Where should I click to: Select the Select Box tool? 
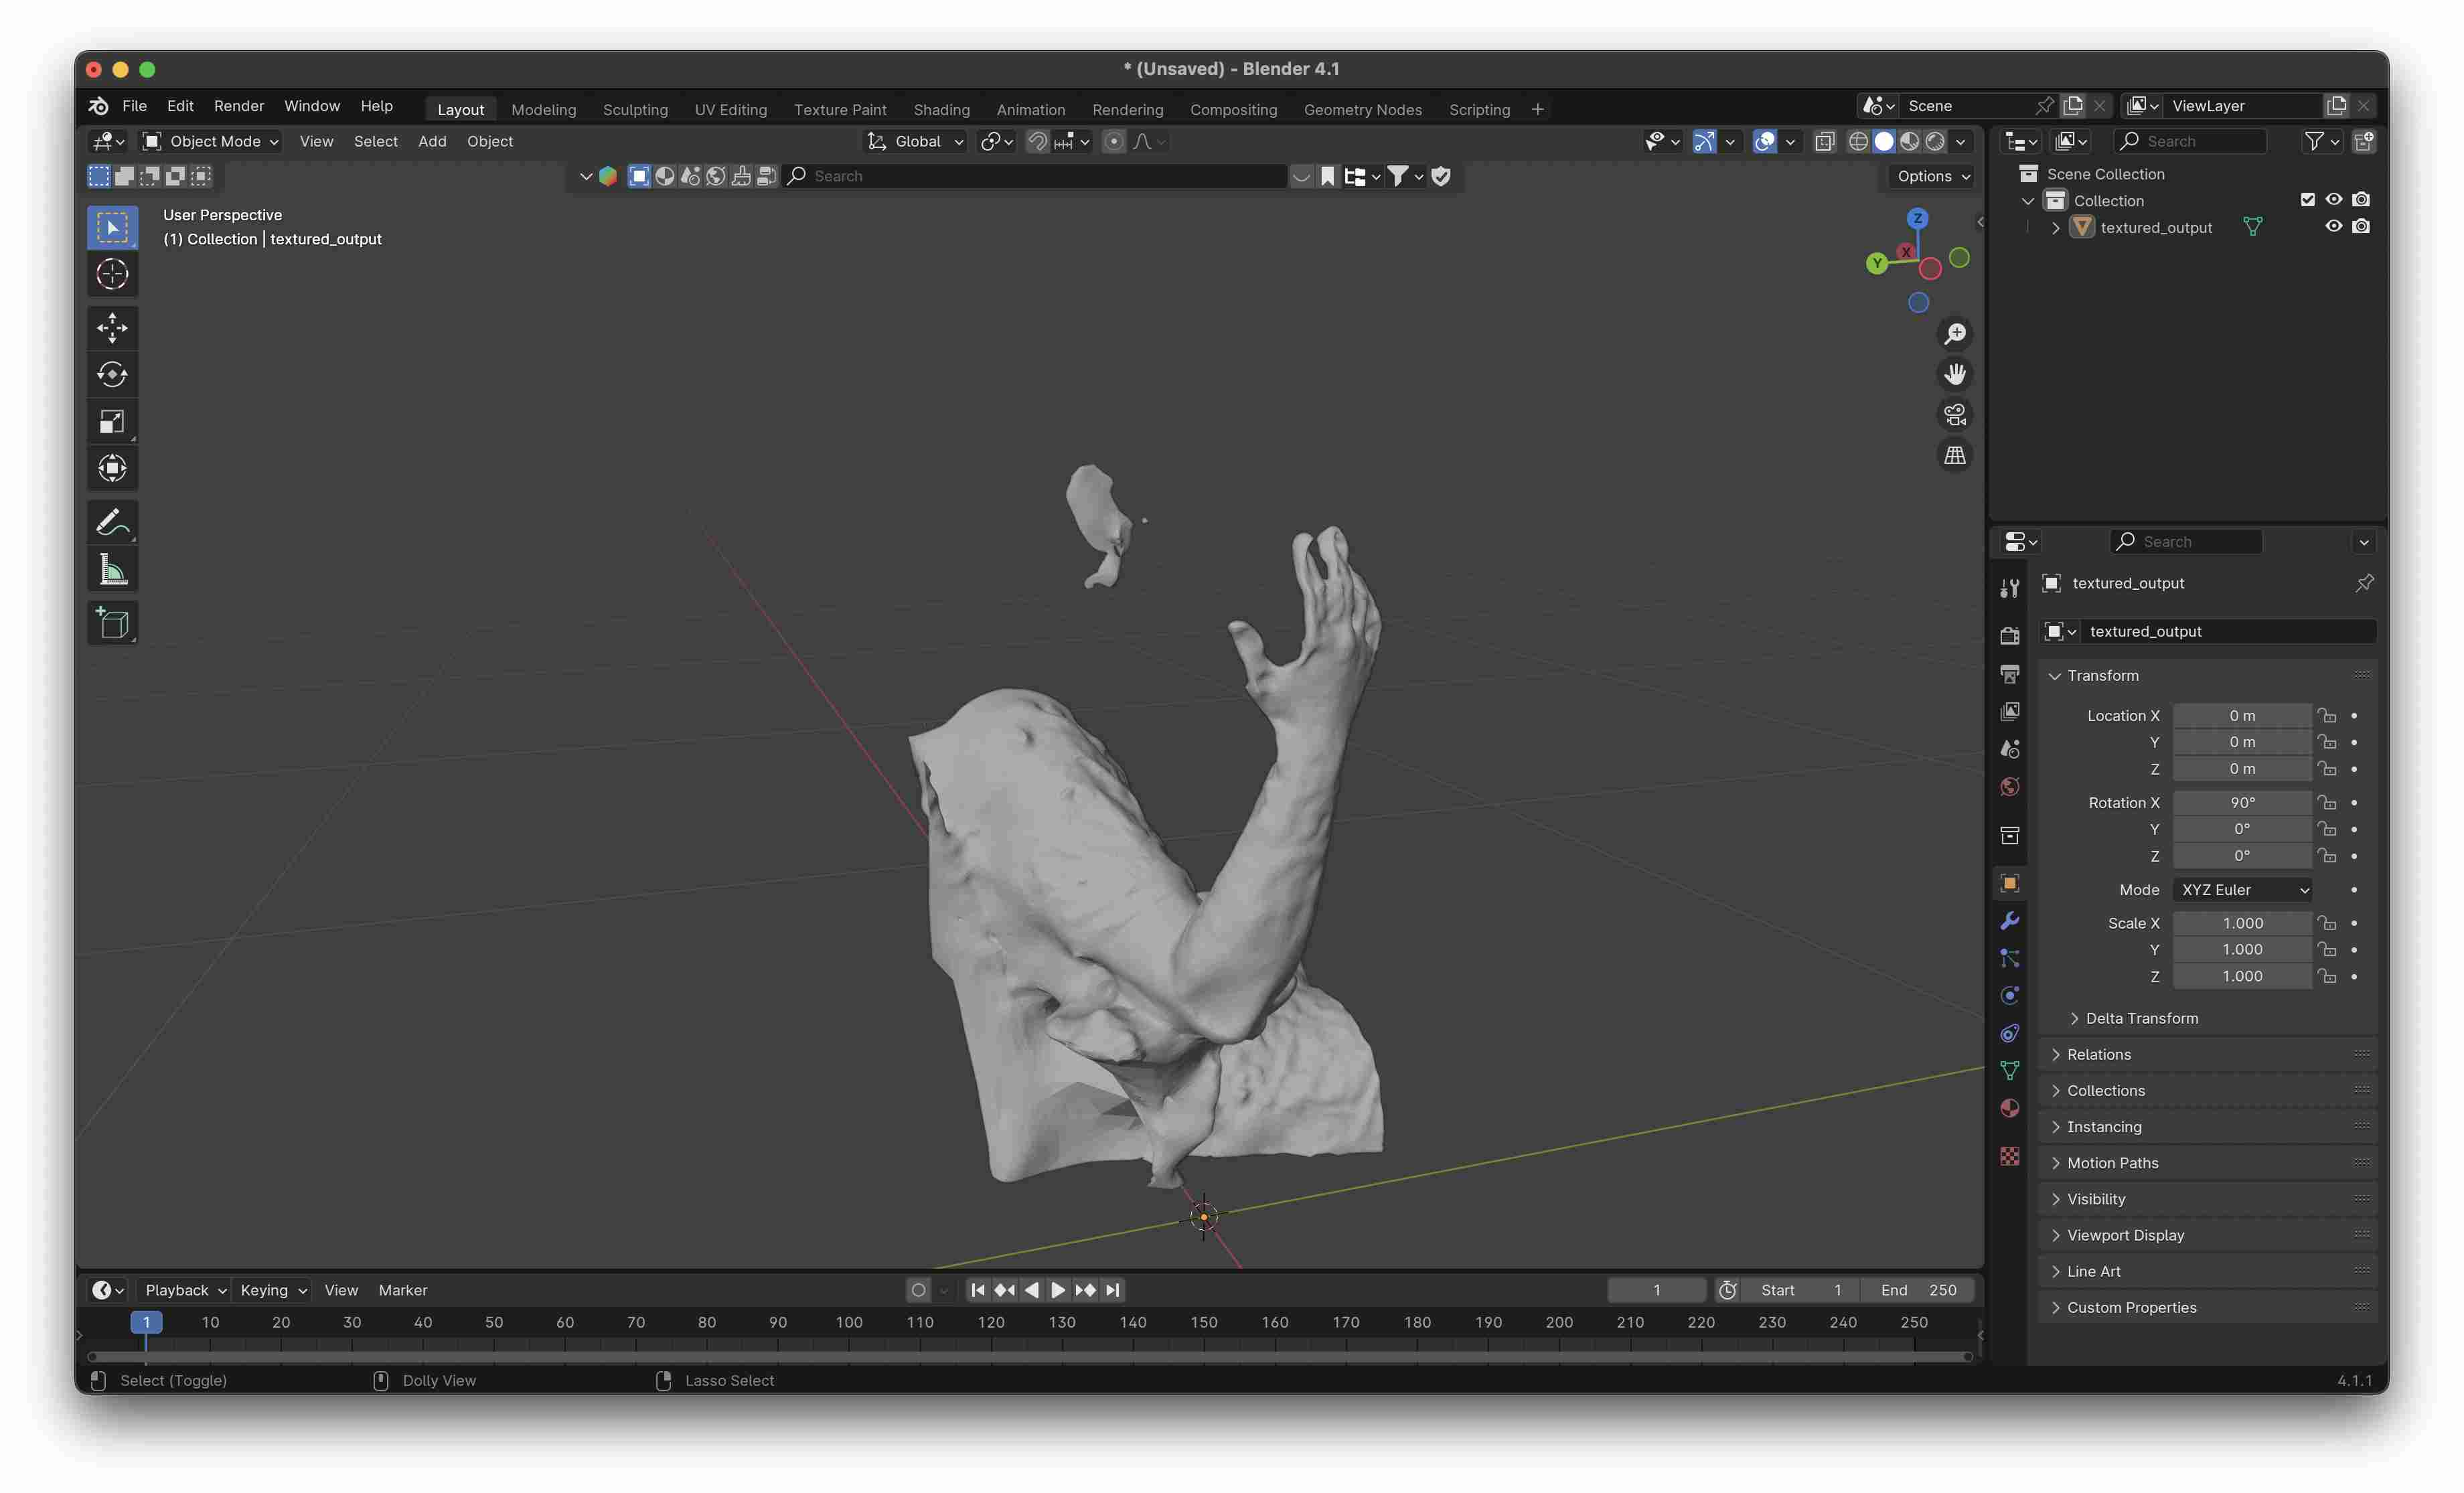112,227
